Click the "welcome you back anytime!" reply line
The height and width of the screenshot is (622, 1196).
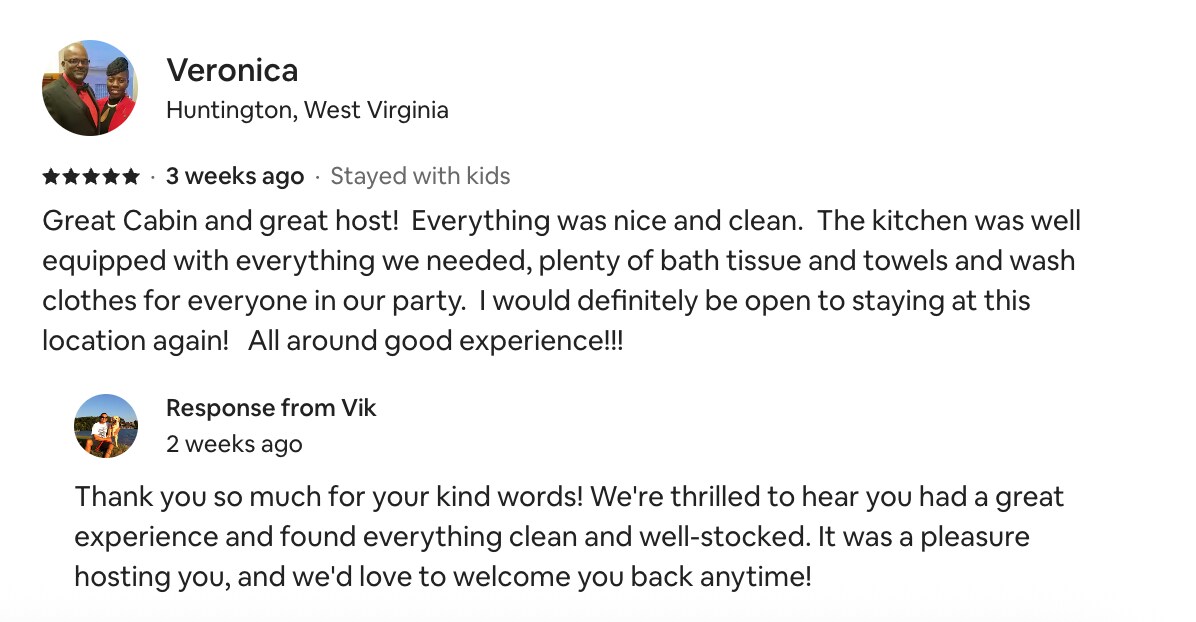pos(443,576)
